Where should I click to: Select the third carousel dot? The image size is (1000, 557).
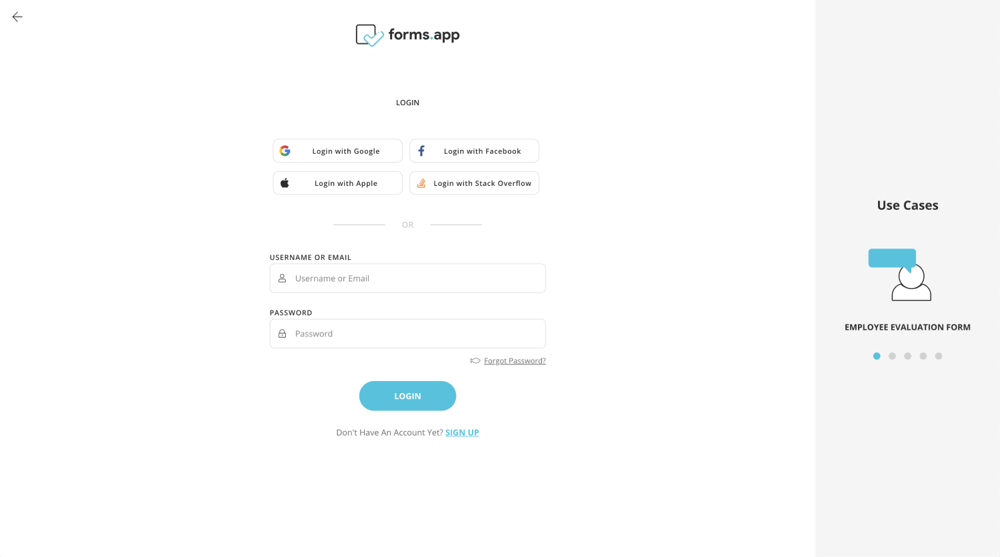[x=908, y=356]
